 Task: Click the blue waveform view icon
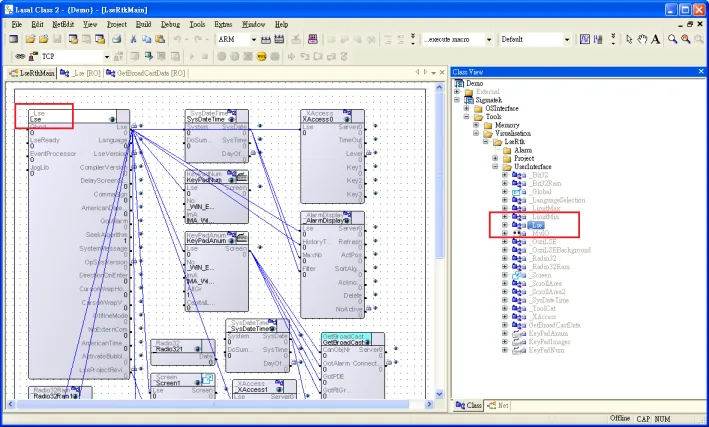[585, 39]
